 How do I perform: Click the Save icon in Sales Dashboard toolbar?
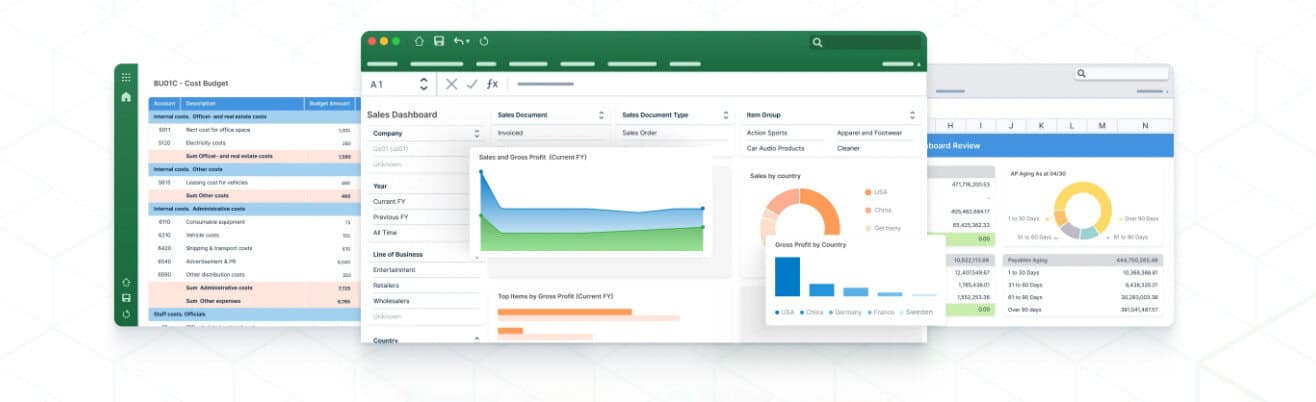pos(439,41)
